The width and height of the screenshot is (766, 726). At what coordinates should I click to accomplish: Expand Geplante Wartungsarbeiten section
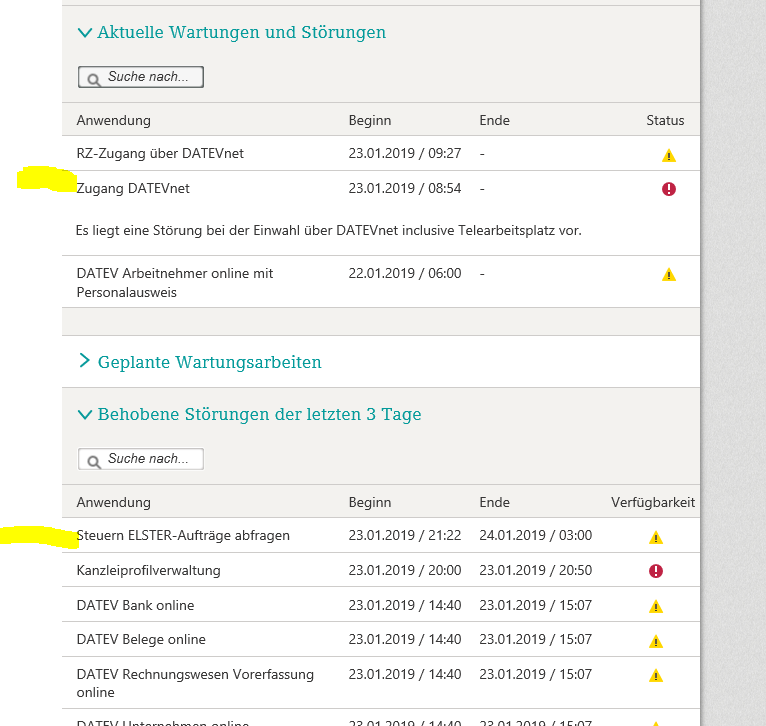[85, 362]
